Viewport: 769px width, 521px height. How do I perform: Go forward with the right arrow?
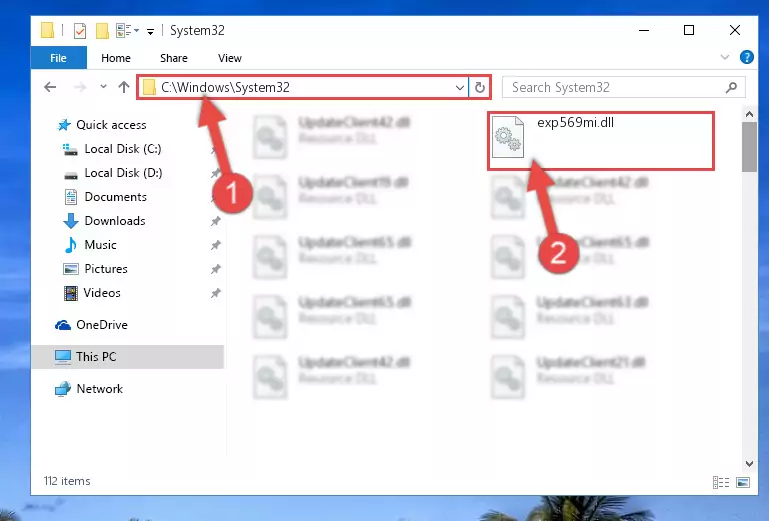pos(80,87)
